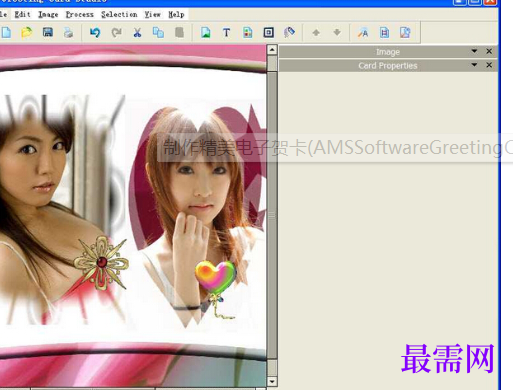
Task: Add a frame with the square frame icon
Action: 269,33
